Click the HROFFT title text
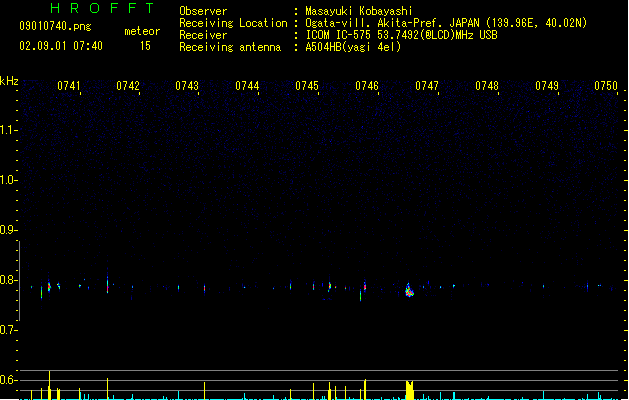The width and height of the screenshot is (629, 400). [x=102, y=8]
